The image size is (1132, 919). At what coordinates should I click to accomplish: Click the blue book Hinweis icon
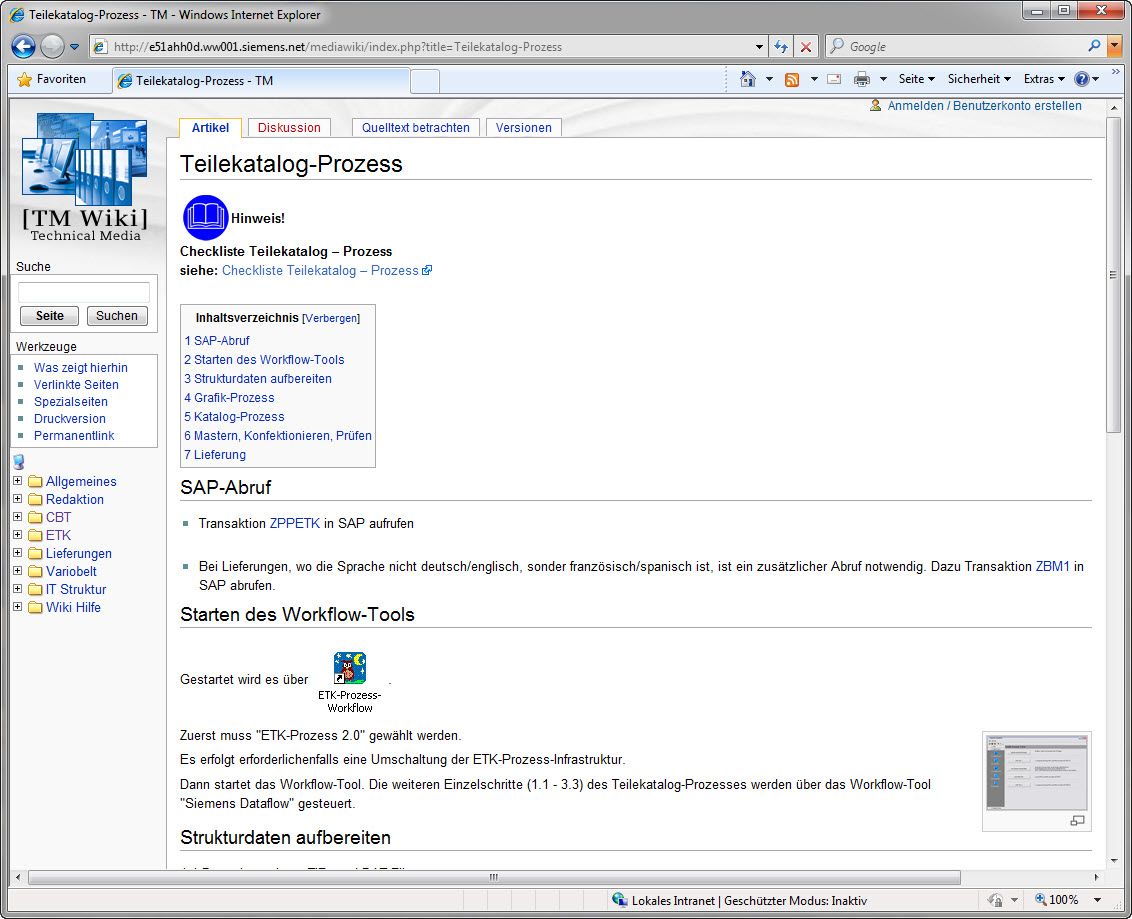206,218
